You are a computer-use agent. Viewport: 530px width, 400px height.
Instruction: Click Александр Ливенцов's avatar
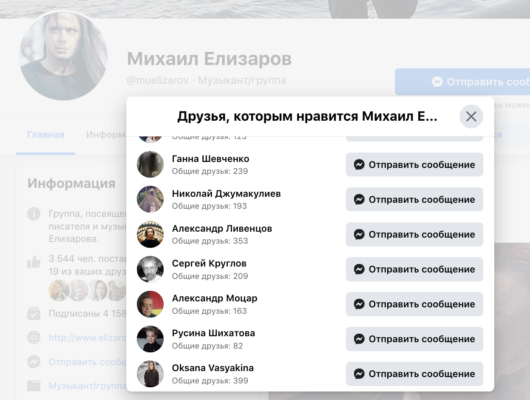coord(150,234)
